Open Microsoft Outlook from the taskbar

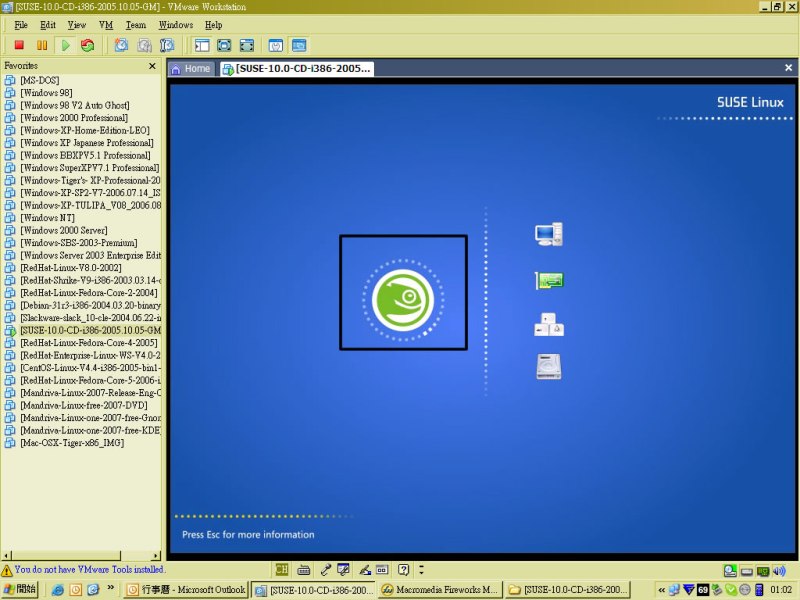(x=186, y=590)
